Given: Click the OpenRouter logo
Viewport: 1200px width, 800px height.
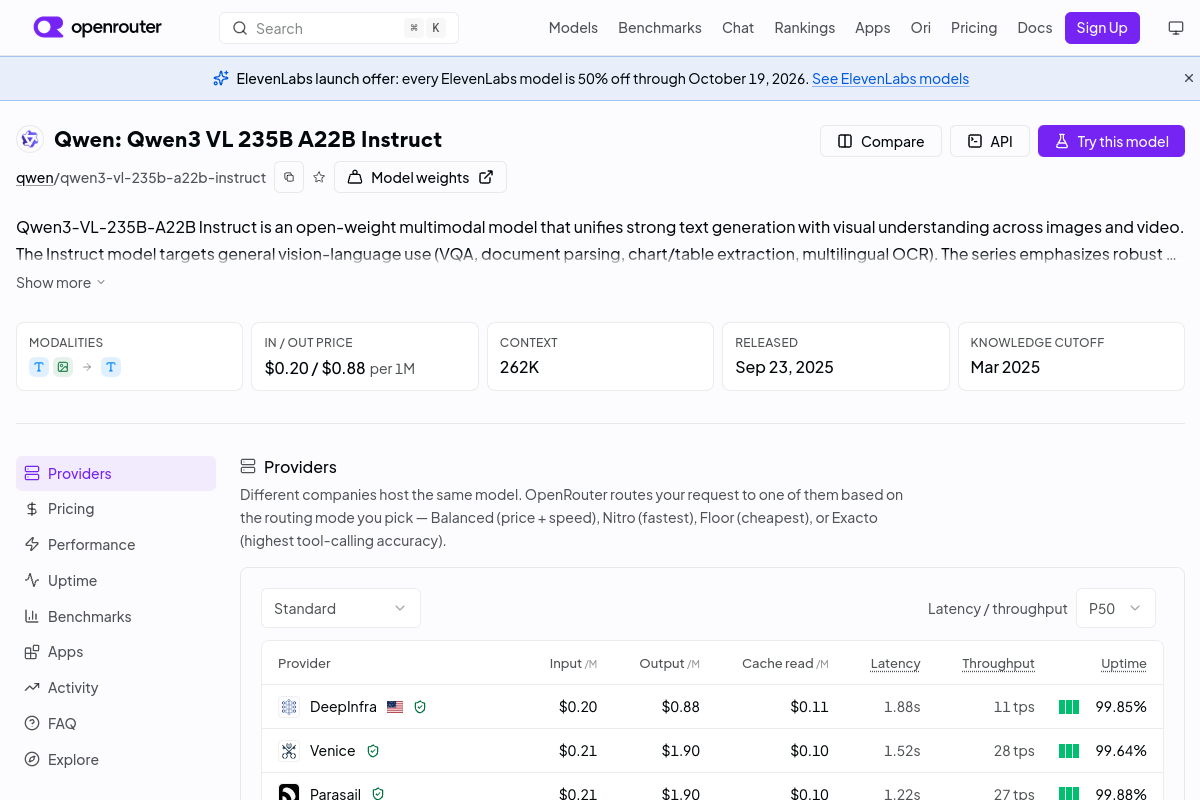Looking at the screenshot, I should (98, 28).
